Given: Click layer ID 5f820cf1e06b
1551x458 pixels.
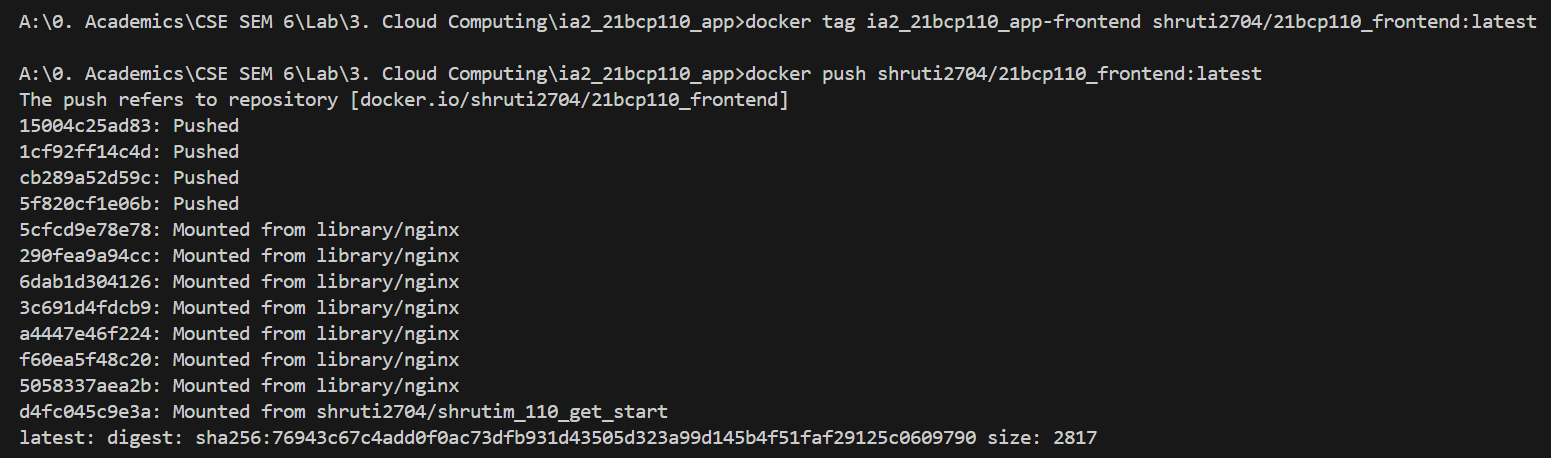Looking at the screenshot, I should (x=90, y=204).
